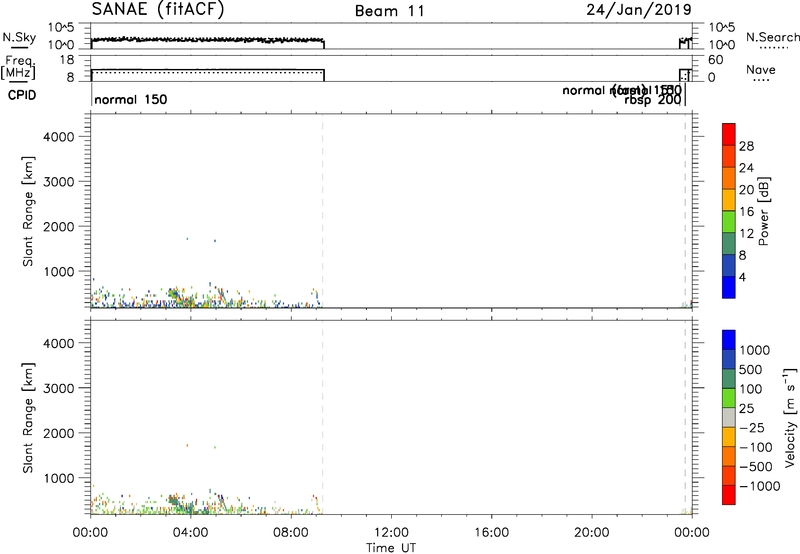Click the 16:00 time tick label
The width and height of the screenshot is (800, 554).
491,533
